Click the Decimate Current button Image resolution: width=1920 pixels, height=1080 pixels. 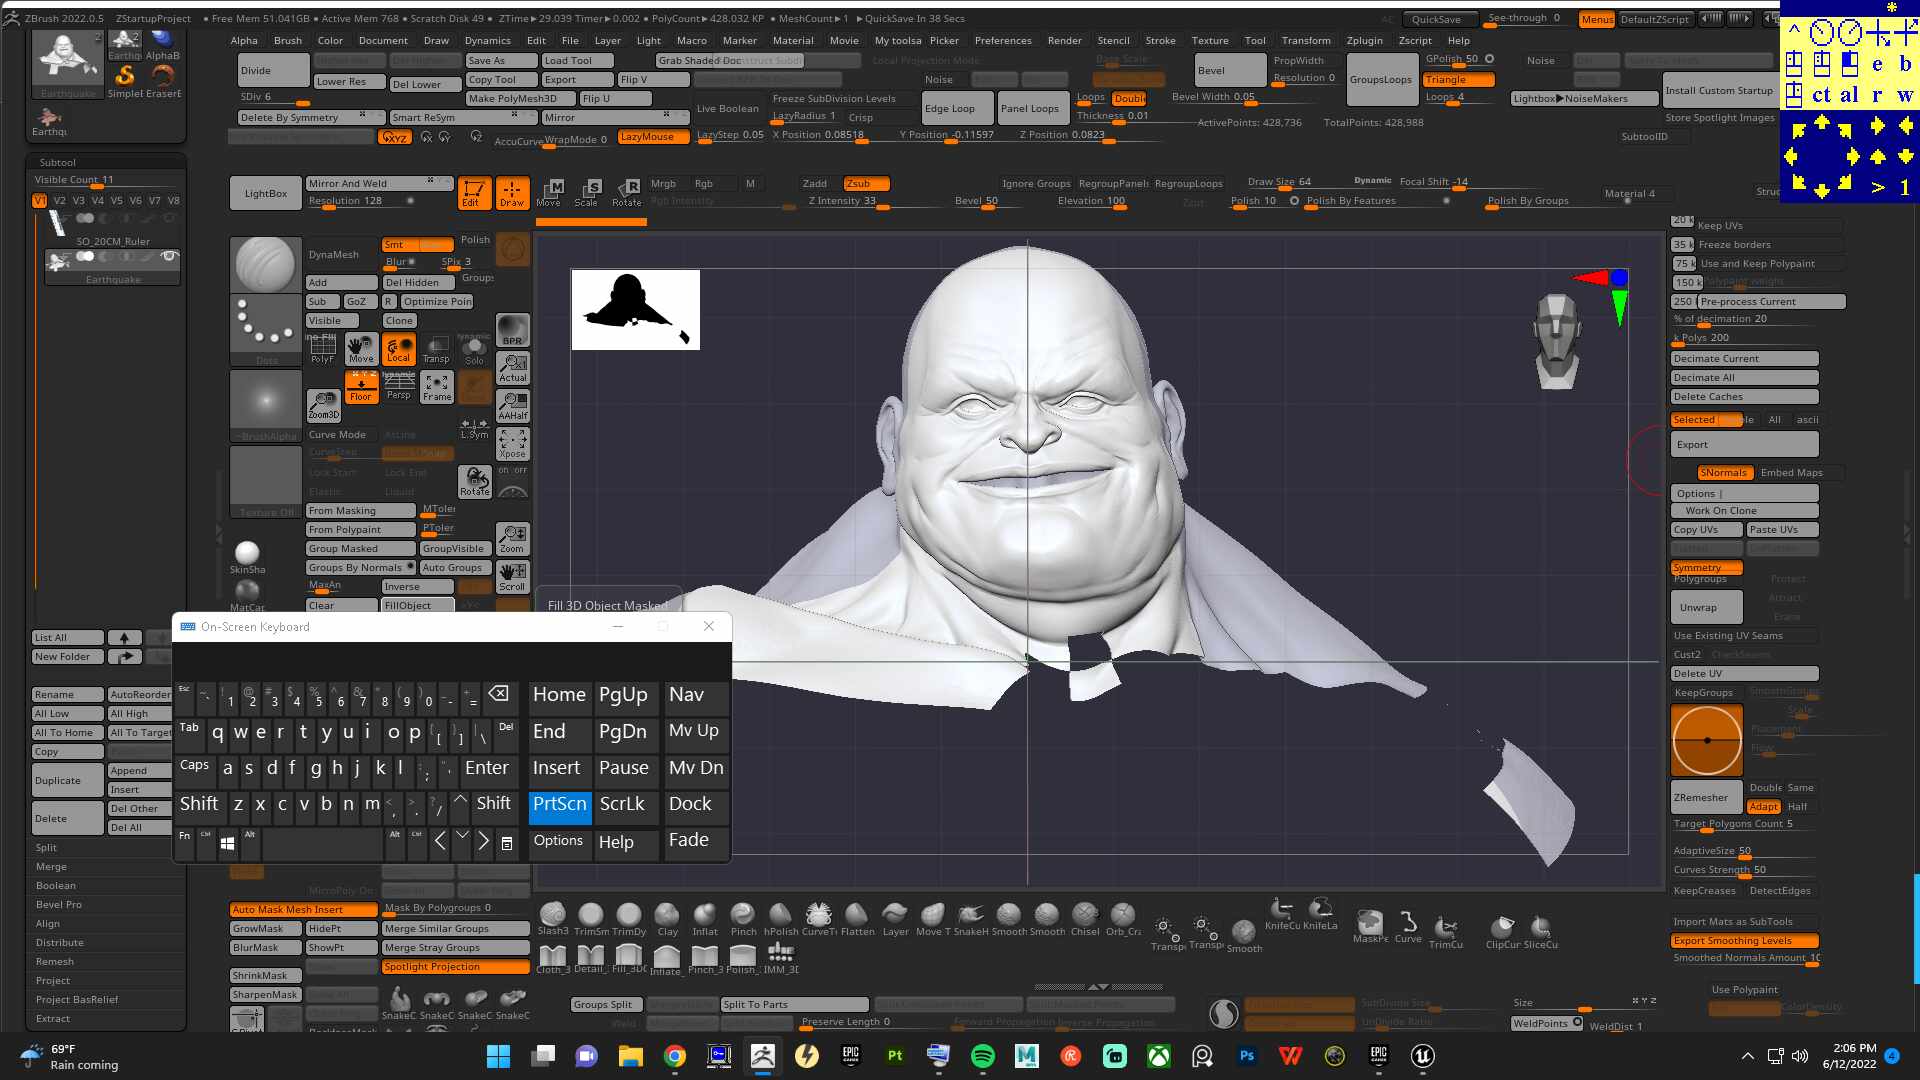[1744, 358]
